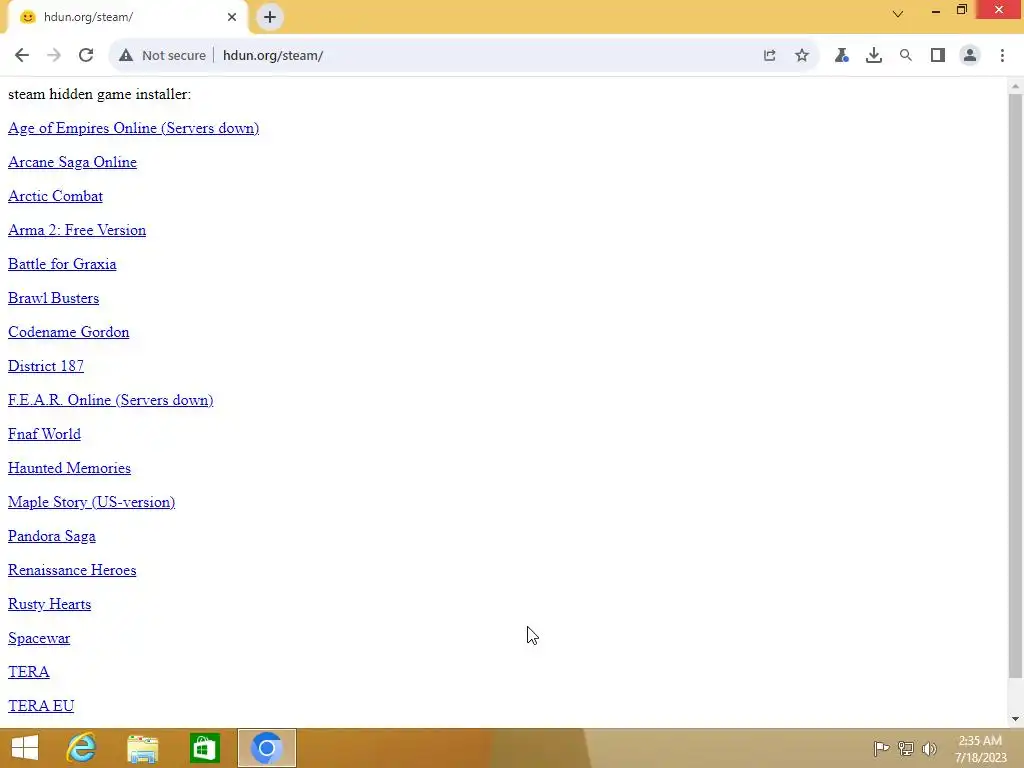Click the scrollbar down arrow
1024x768 pixels.
[1015, 719]
